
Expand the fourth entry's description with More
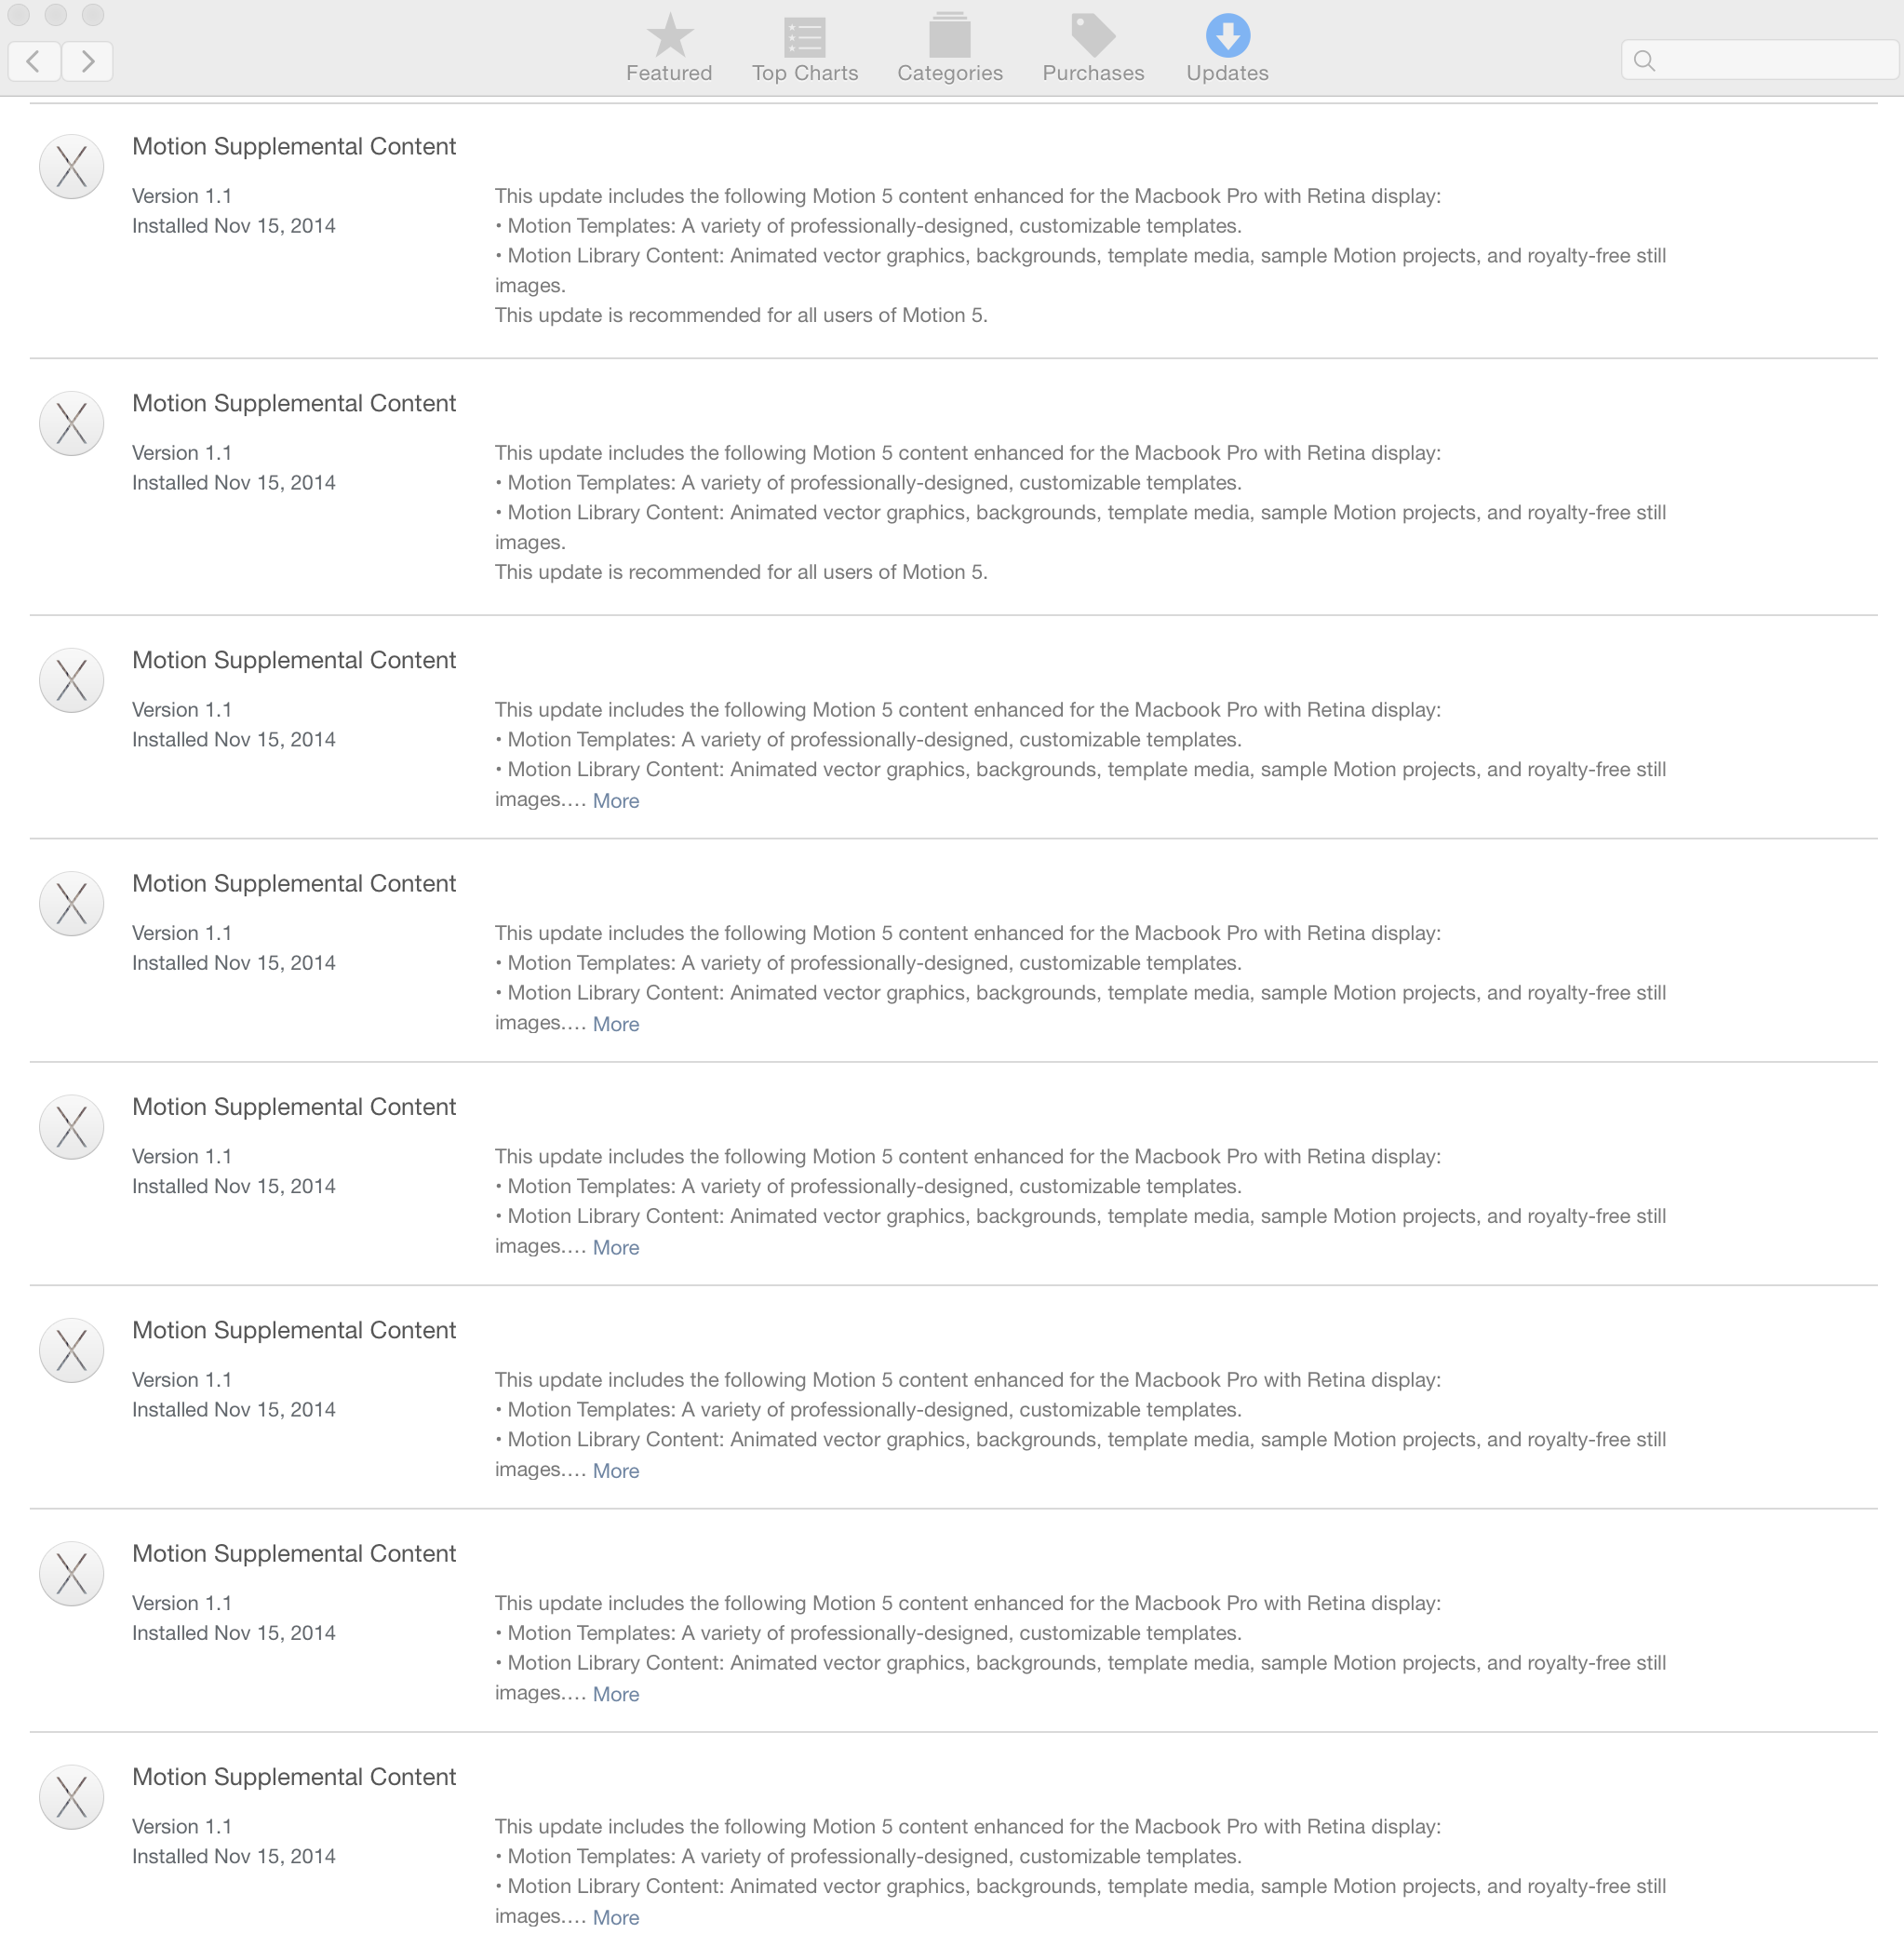click(616, 1024)
